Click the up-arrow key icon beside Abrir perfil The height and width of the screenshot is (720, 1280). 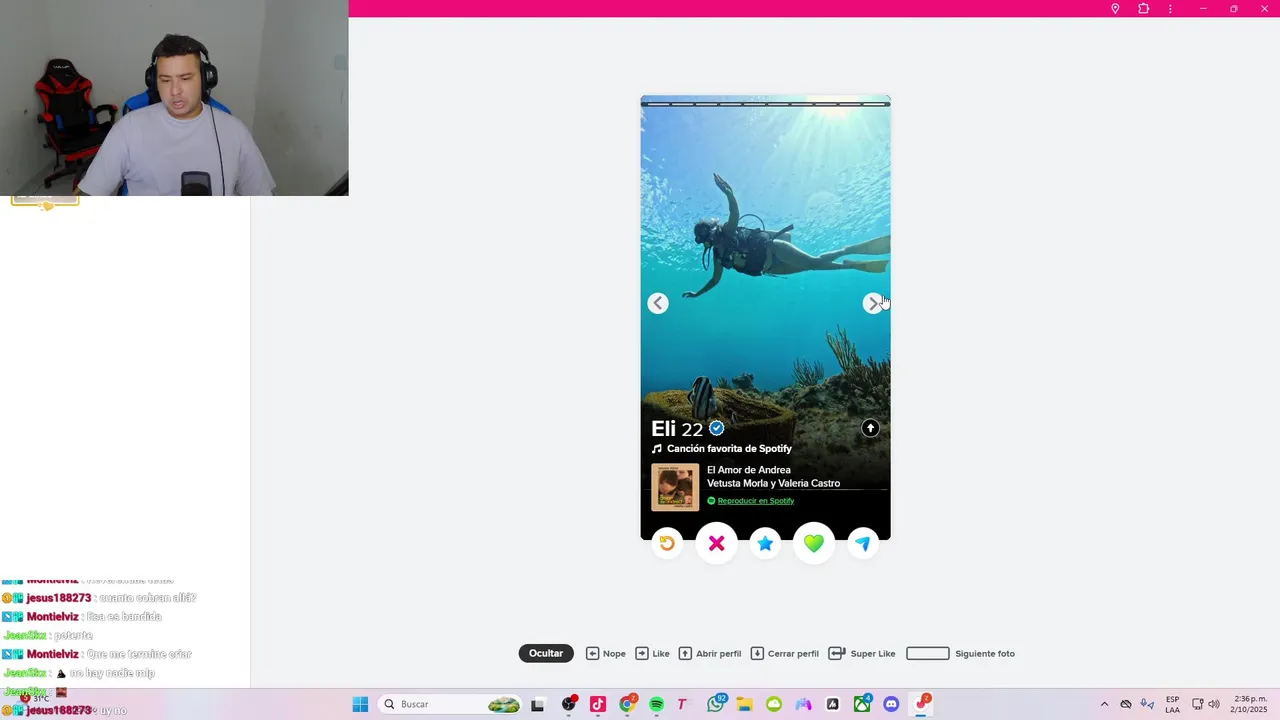coord(685,653)
